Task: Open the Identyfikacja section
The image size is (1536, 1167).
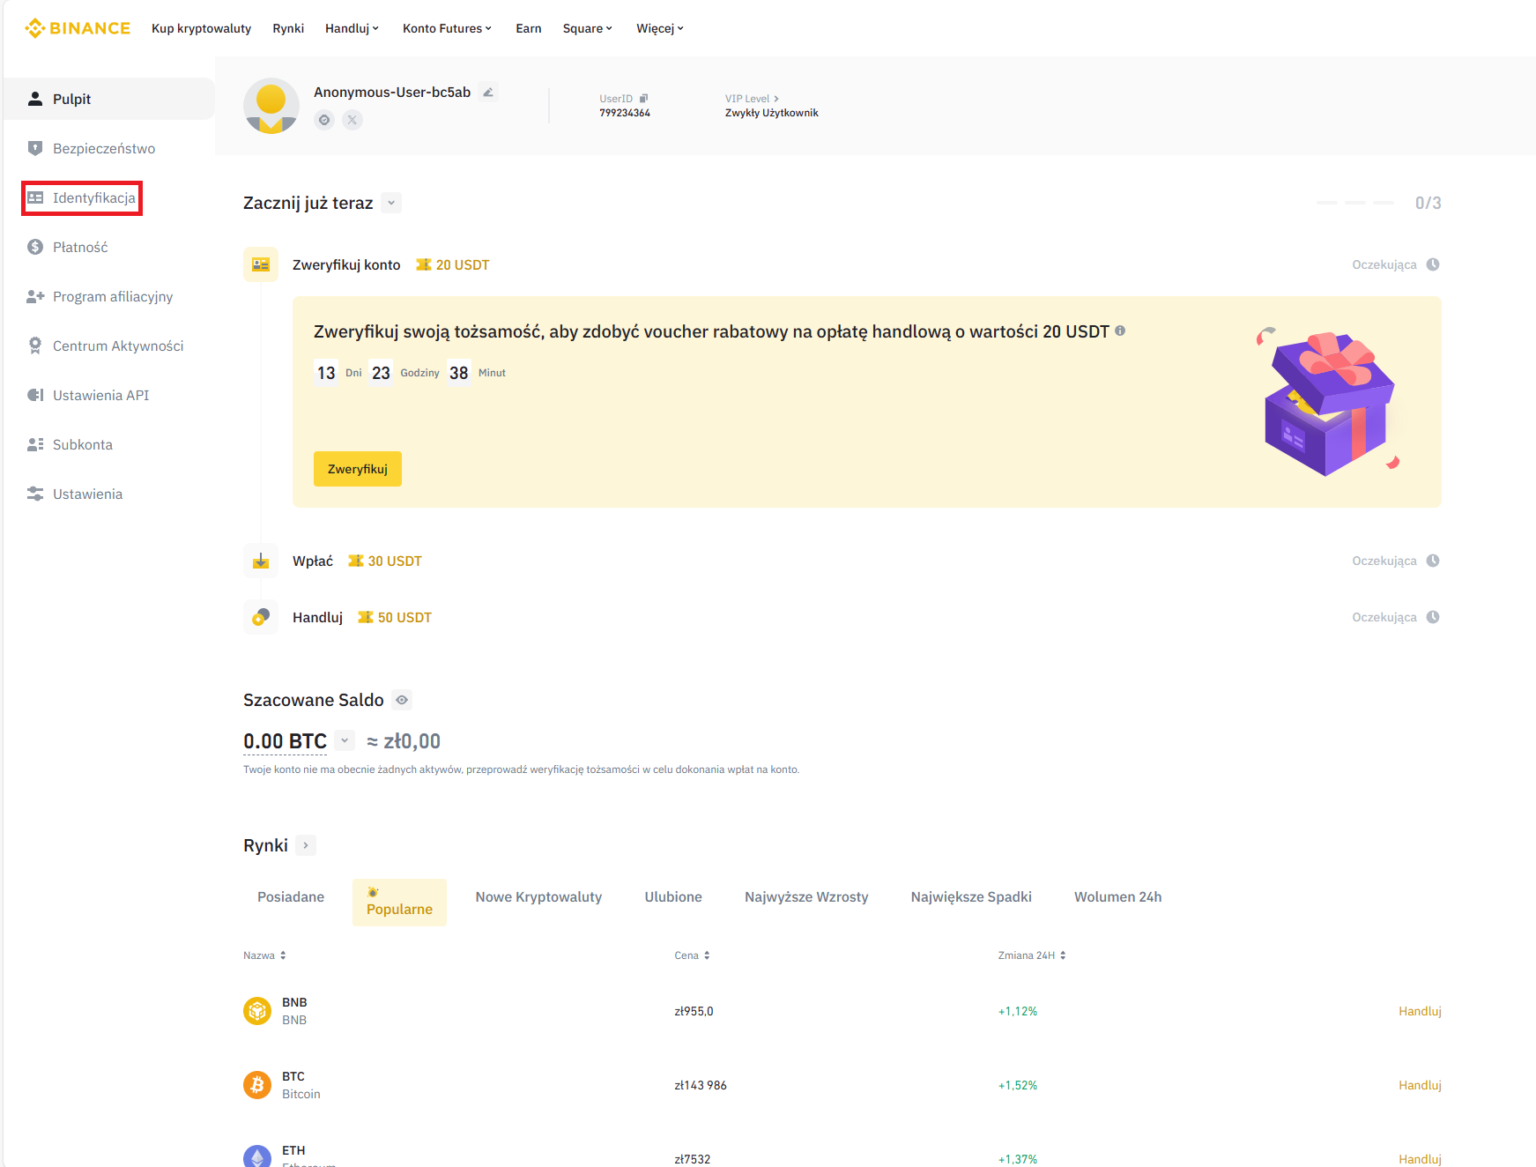Action: (82, 198)
